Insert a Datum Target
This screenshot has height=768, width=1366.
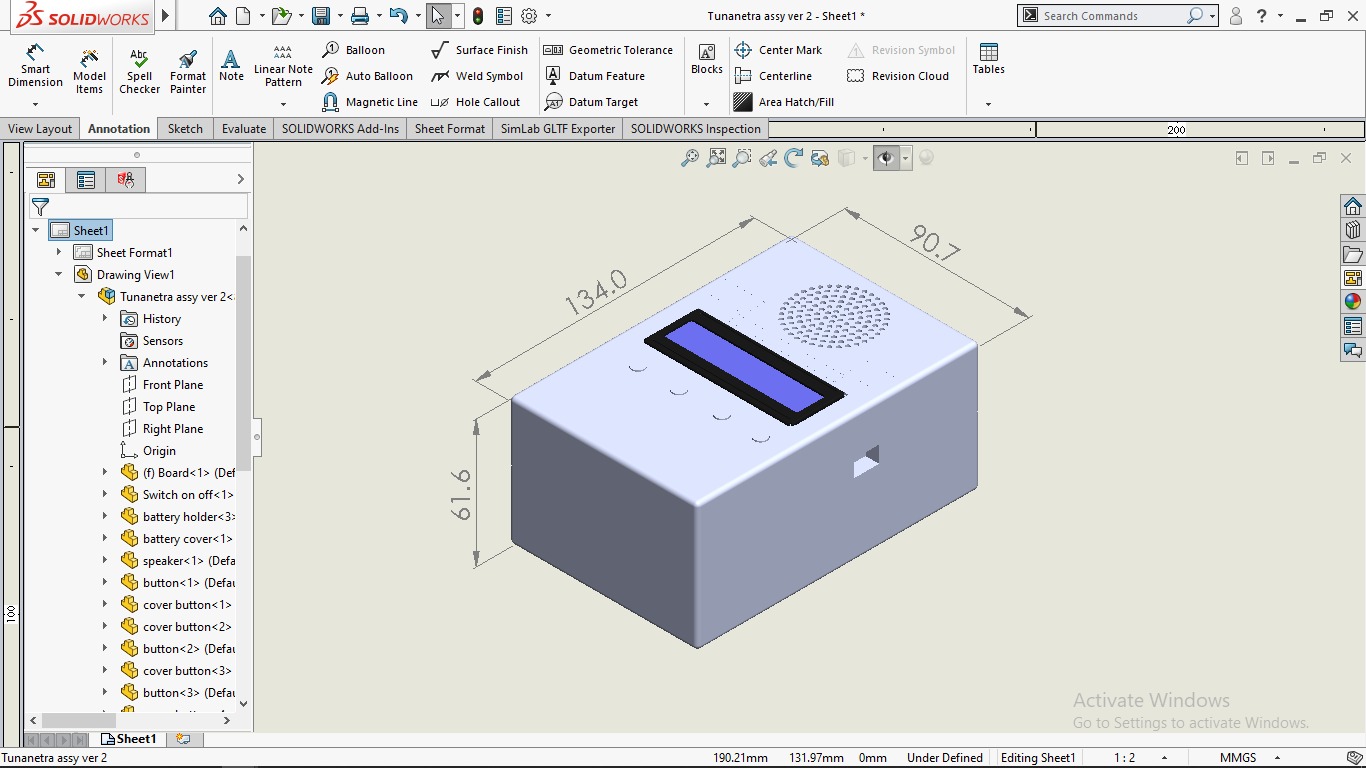click(x=593, y=102)
